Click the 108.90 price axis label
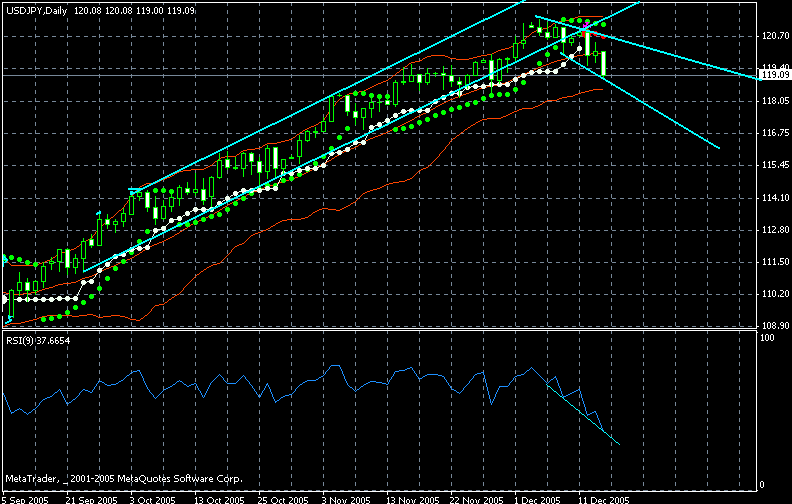The width and height of the screenshot is (792, 504). [775, 325]
